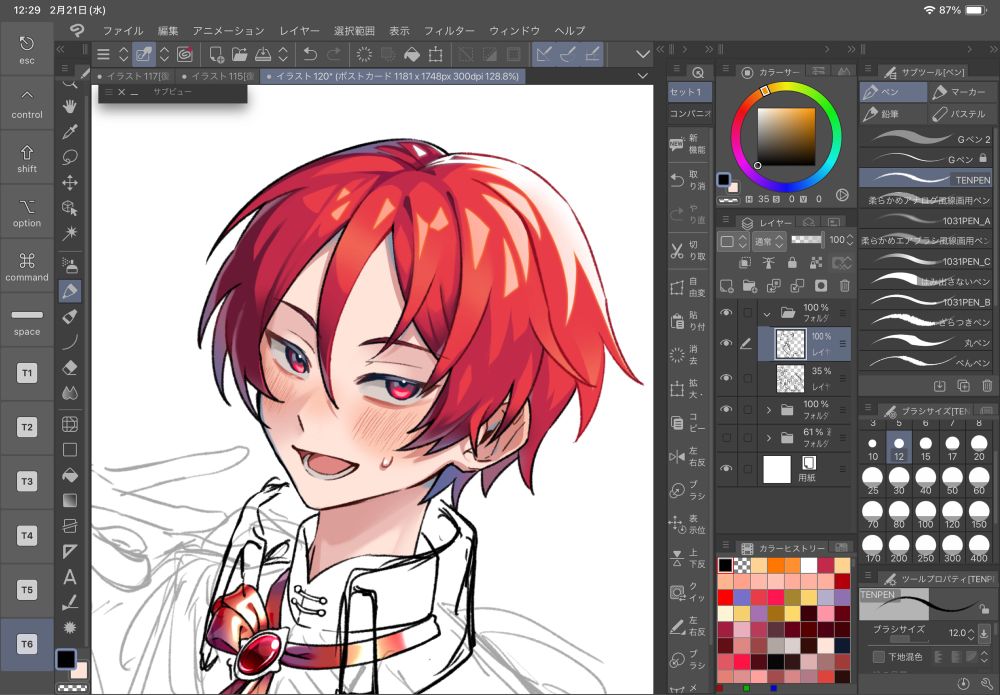This screenshot has height=695, width=1000.
Task: Open the 選択範囲 menu
Action: coord(355,31)
